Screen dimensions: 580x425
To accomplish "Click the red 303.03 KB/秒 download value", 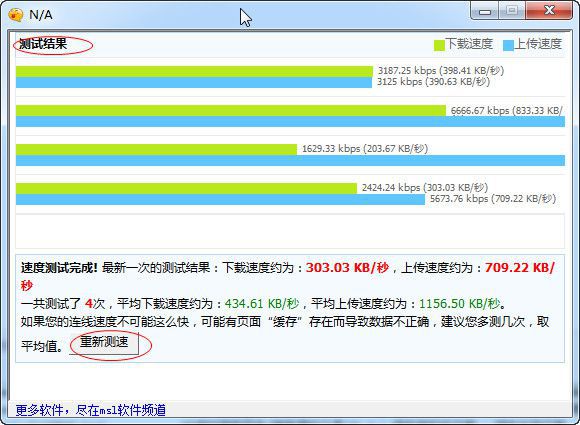I will coord(347,267).
